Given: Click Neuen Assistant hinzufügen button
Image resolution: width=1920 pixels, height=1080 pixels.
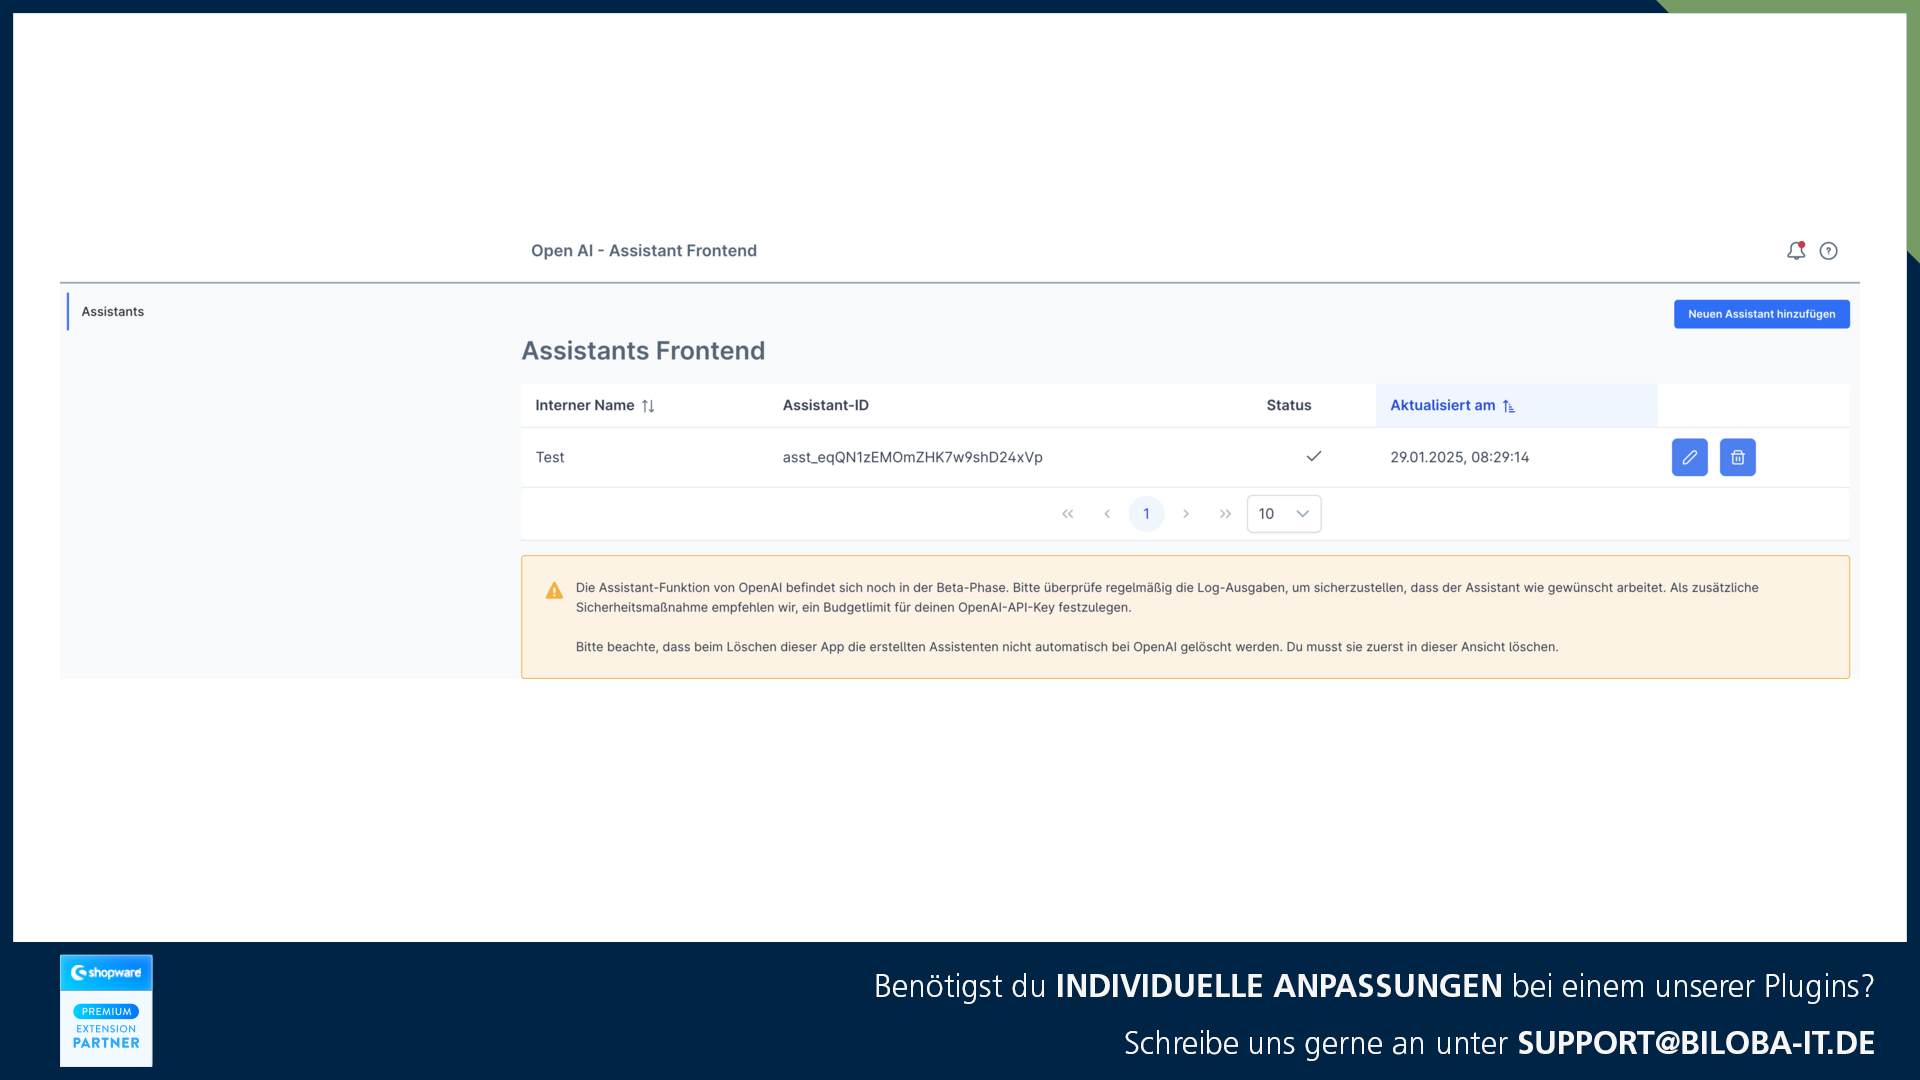Looking at the screenshot, I should point(1761,314).
